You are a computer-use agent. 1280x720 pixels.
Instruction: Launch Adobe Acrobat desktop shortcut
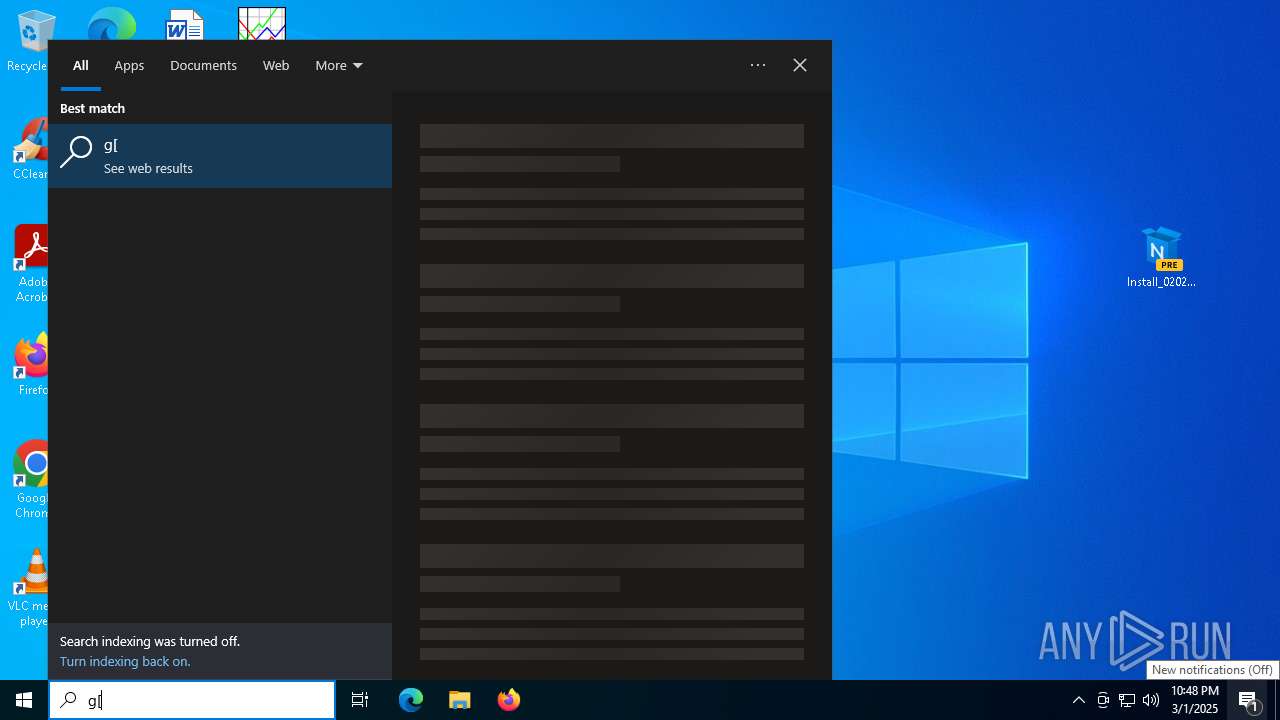tap(30, 265)
